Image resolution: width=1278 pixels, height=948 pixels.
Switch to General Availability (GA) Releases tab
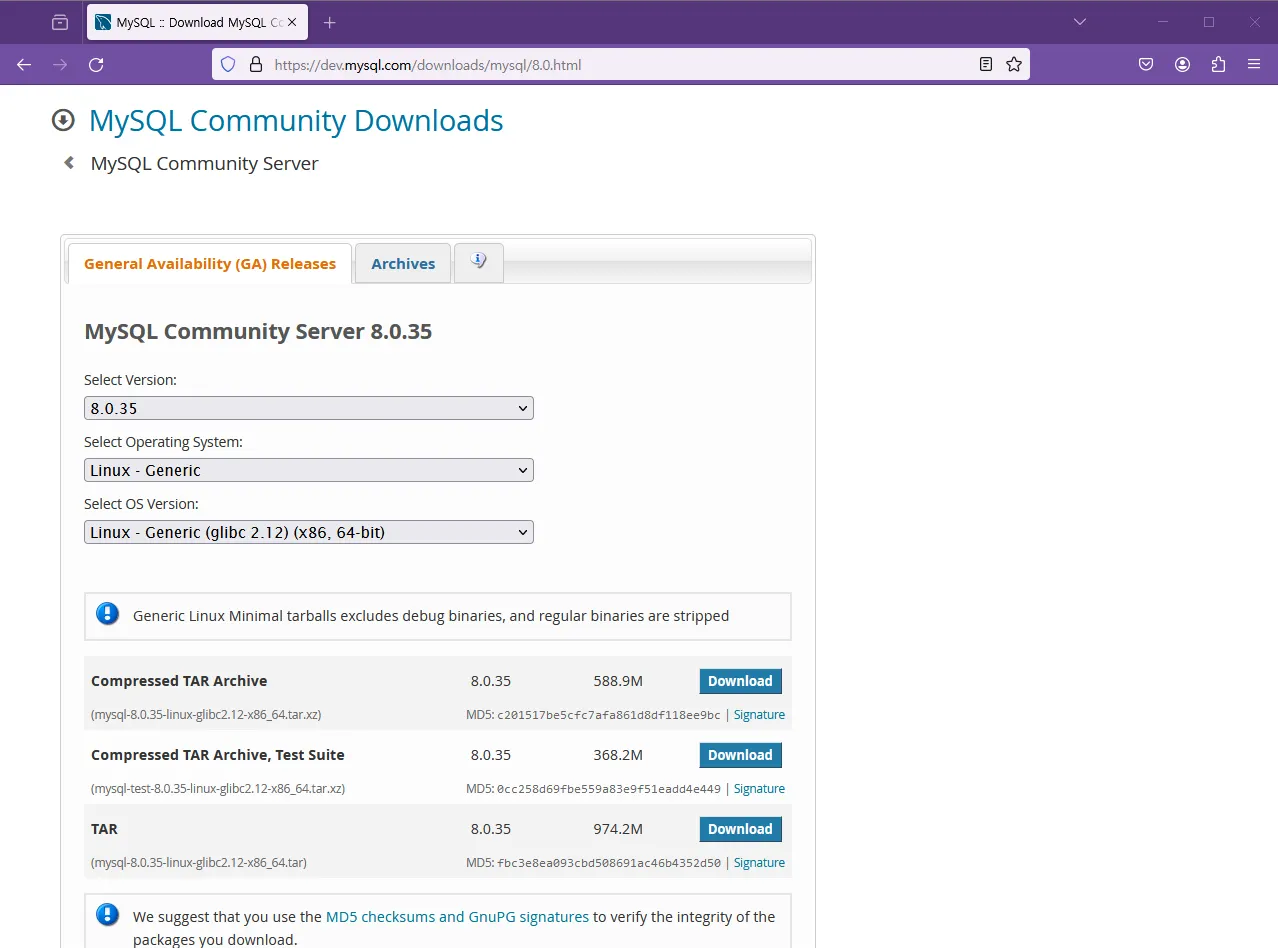pyautogui.click(x=210, y=264)
